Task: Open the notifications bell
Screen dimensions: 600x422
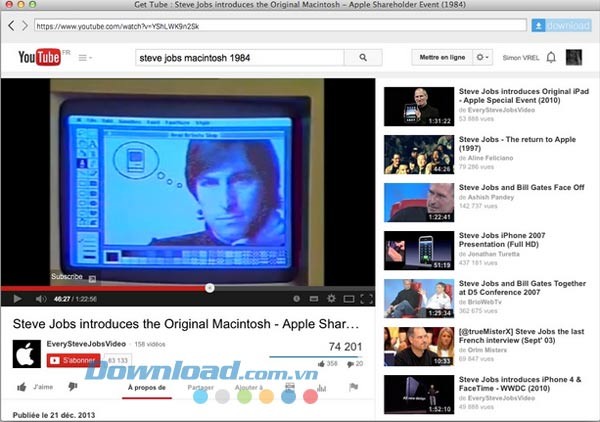Action: tap(551, 57)
